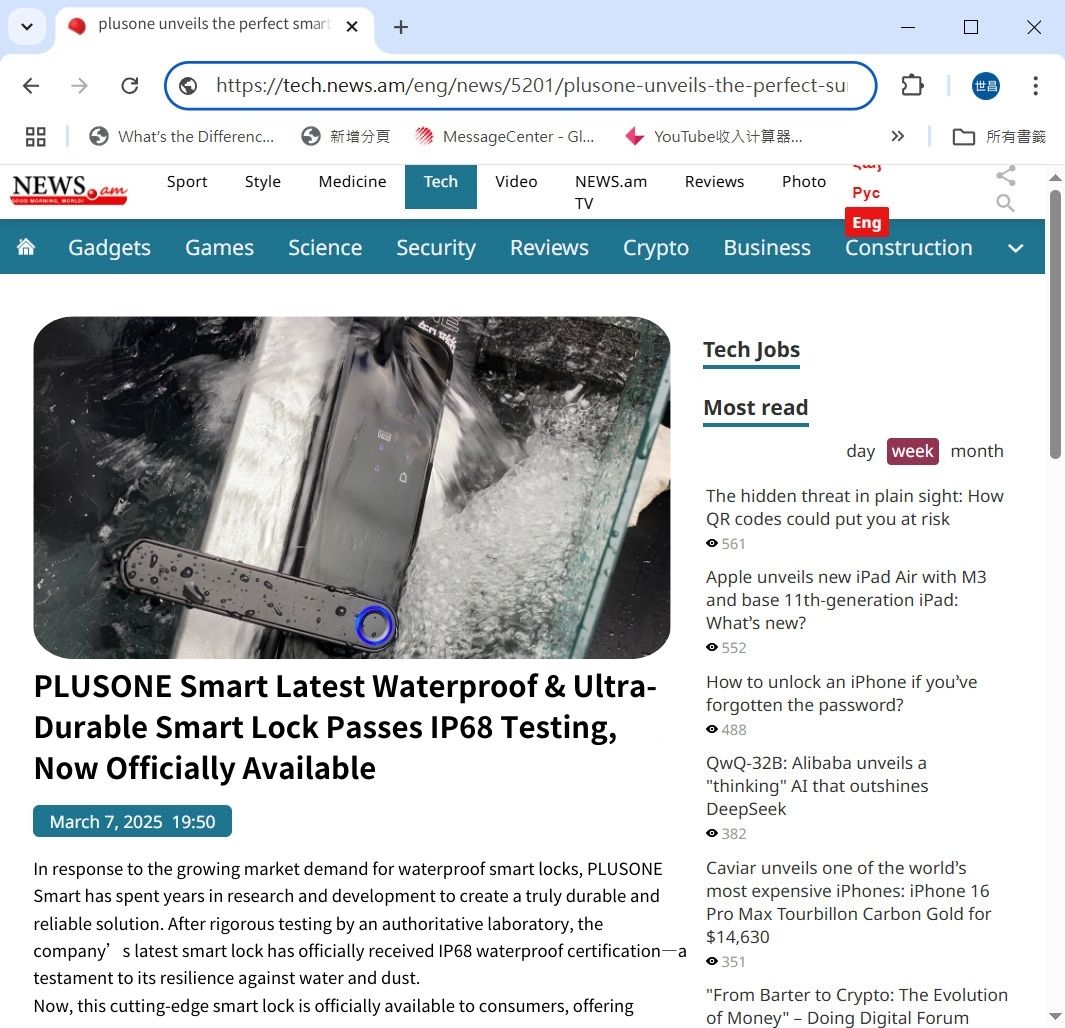Select the Eng language button

(x=867, y=223)
